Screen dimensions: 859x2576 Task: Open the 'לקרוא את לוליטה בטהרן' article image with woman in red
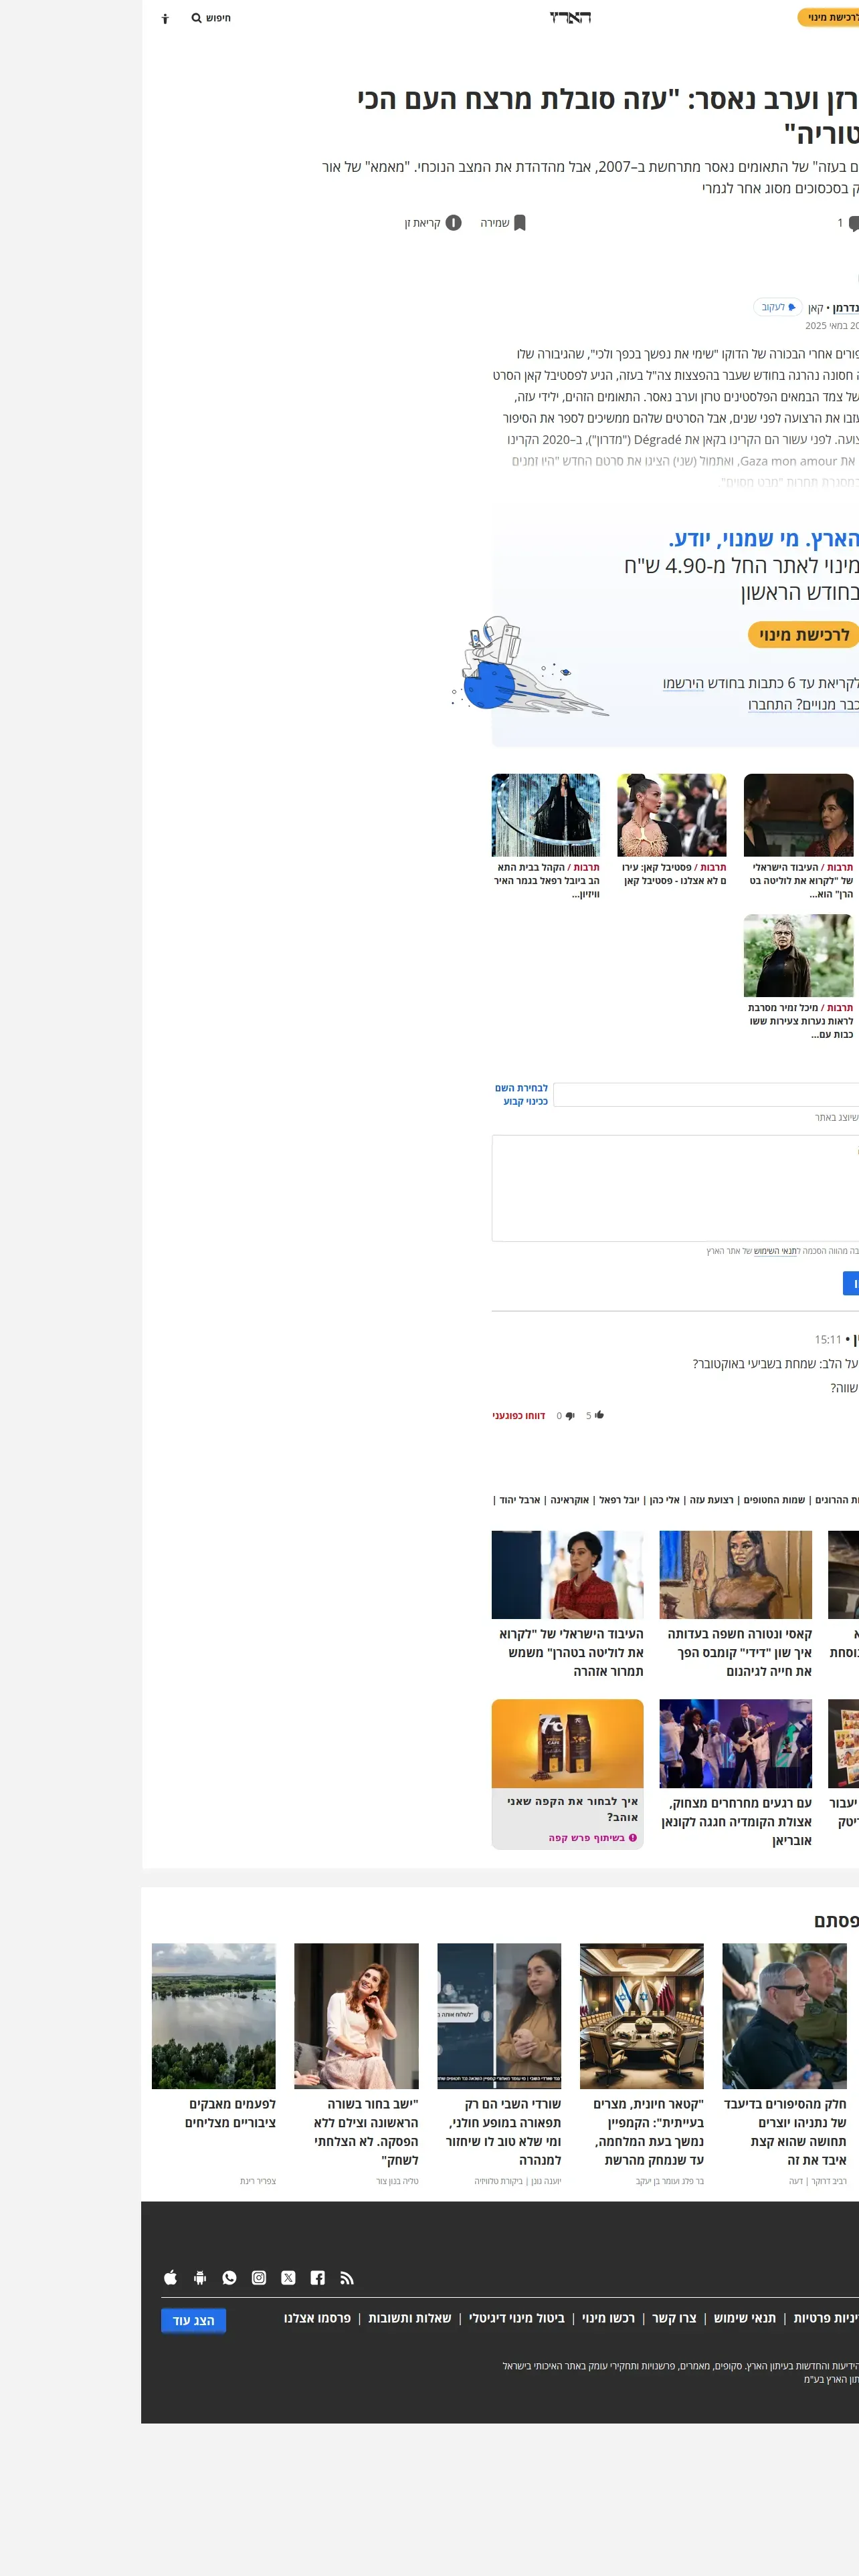[x=568, y=1574]
